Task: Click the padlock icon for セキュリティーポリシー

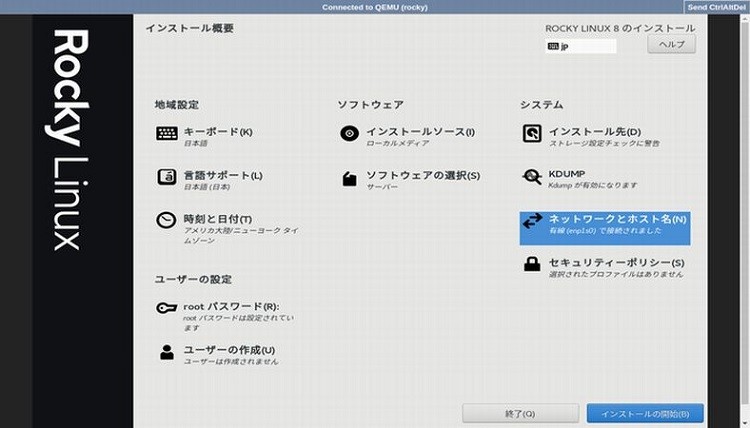Action: pyautogui.click(x=532, y=264)
